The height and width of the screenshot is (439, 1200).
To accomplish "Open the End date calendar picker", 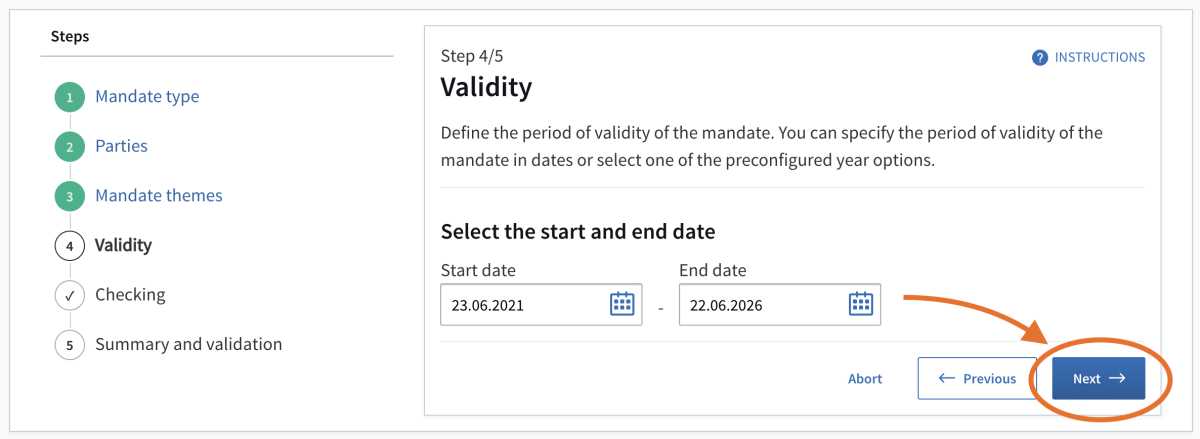I will (x=861, y=304).
